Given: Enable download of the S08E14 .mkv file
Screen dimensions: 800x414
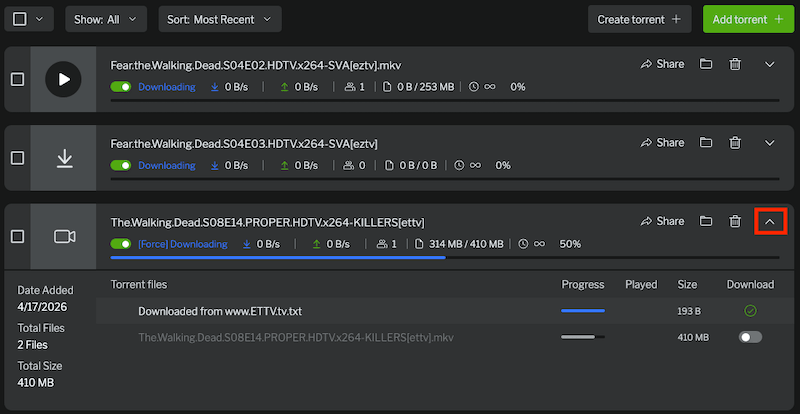Looking at the screenshot, I should tap(749, 338).
